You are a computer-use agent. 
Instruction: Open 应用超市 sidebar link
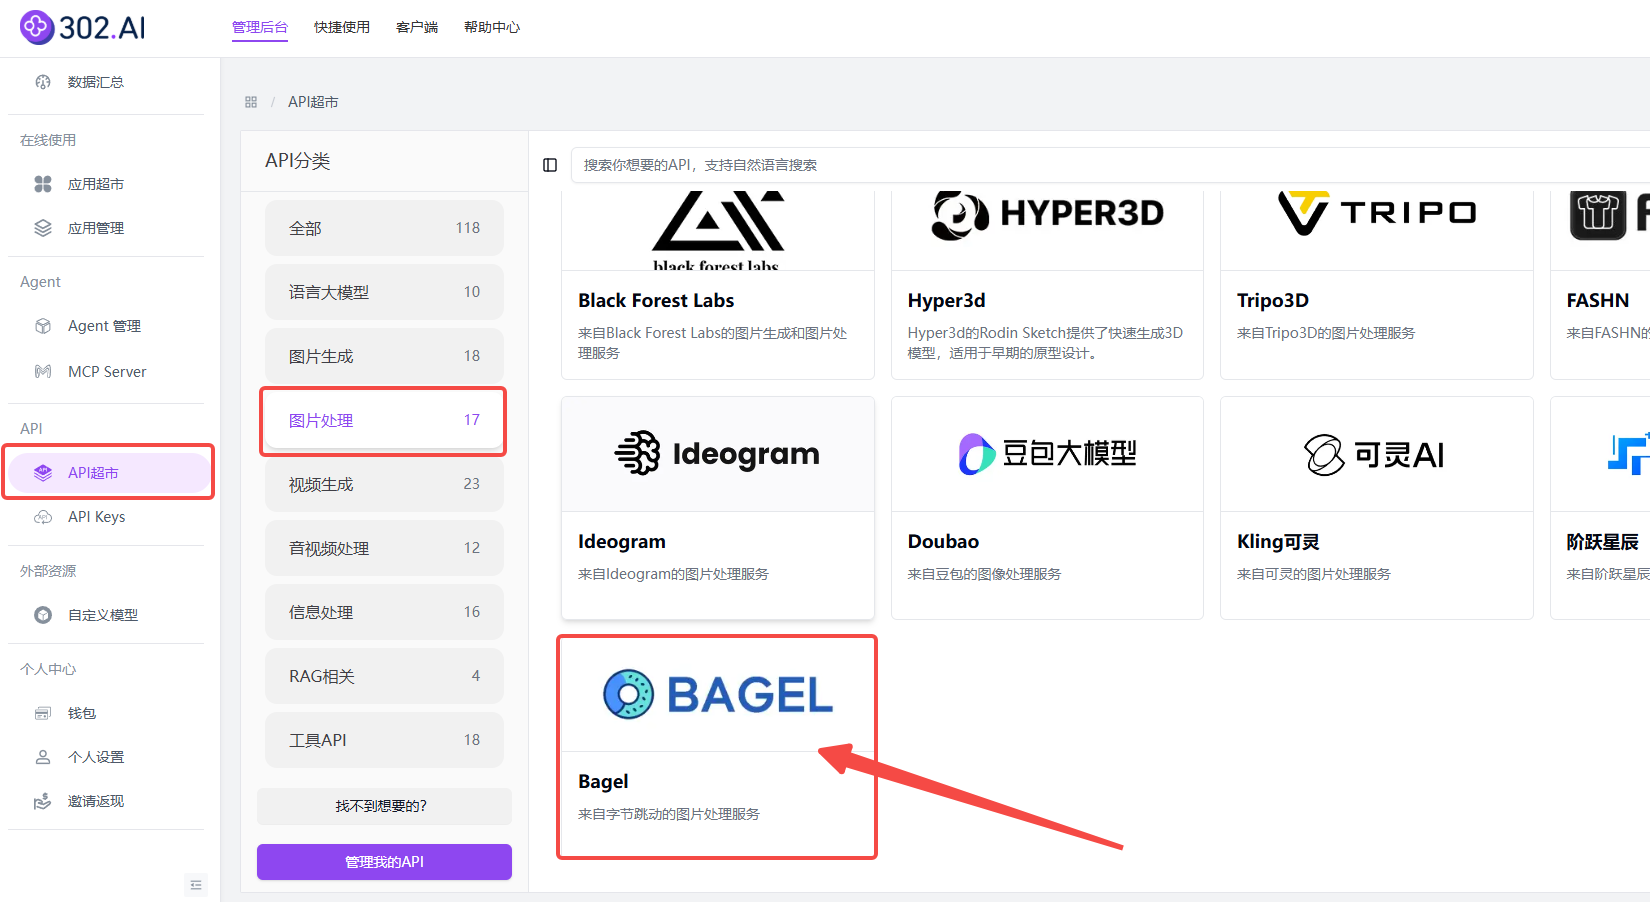(x=96, y=184)
